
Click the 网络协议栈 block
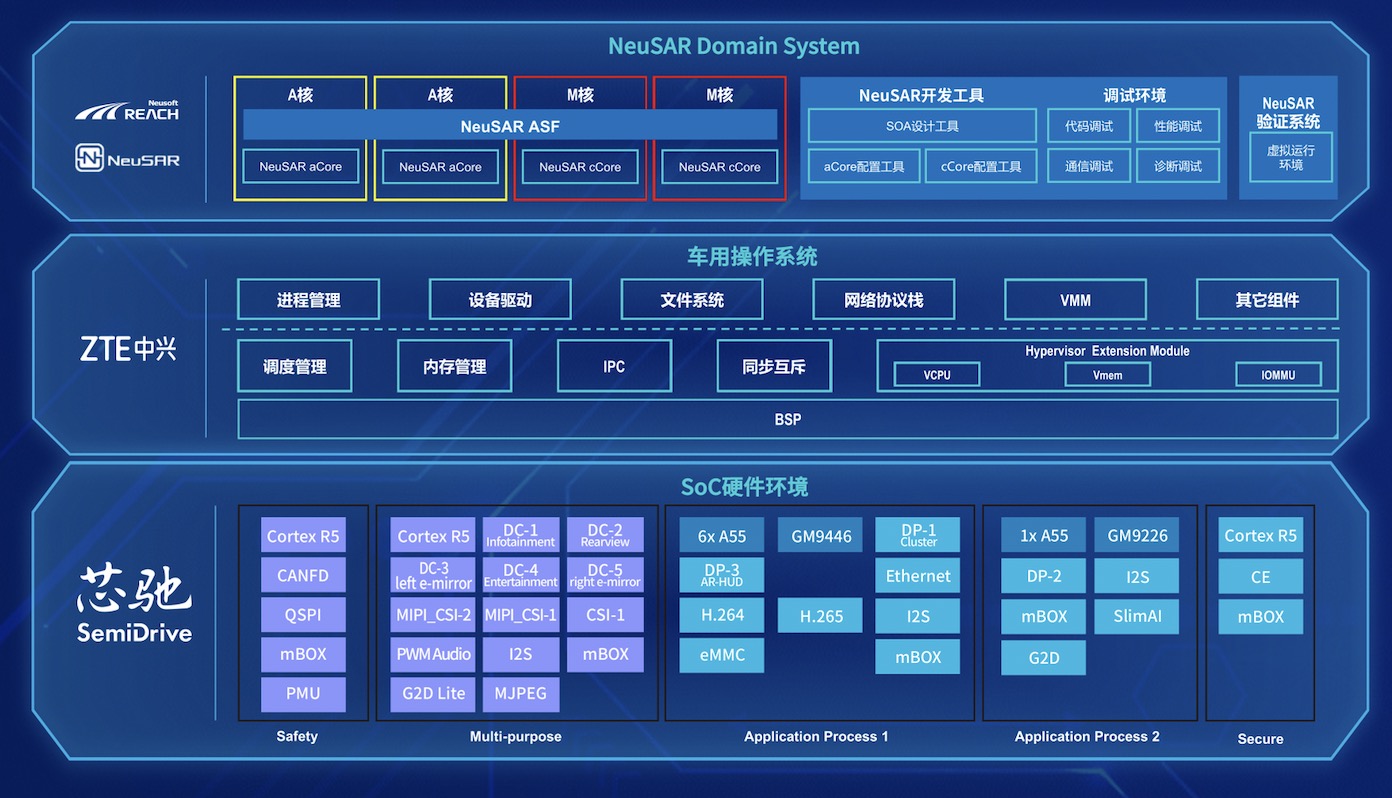pos(883,300)
